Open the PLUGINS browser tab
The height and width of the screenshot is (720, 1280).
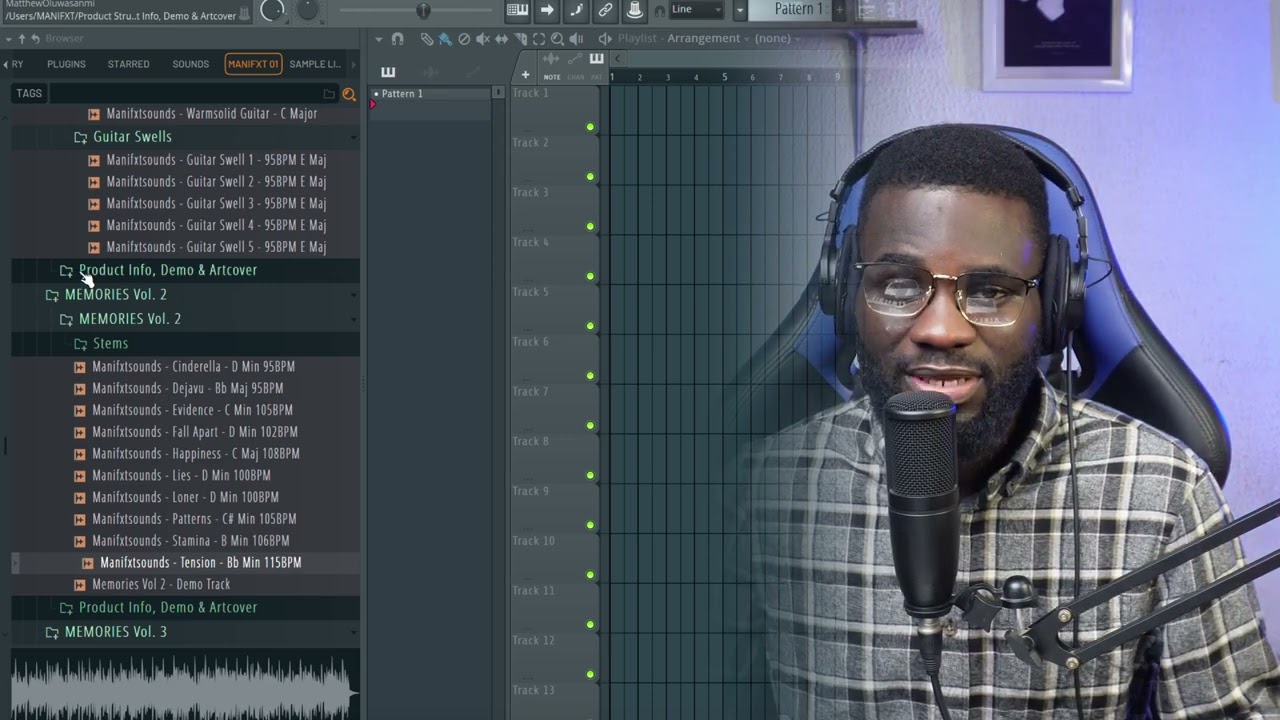[x=66, y=64]
